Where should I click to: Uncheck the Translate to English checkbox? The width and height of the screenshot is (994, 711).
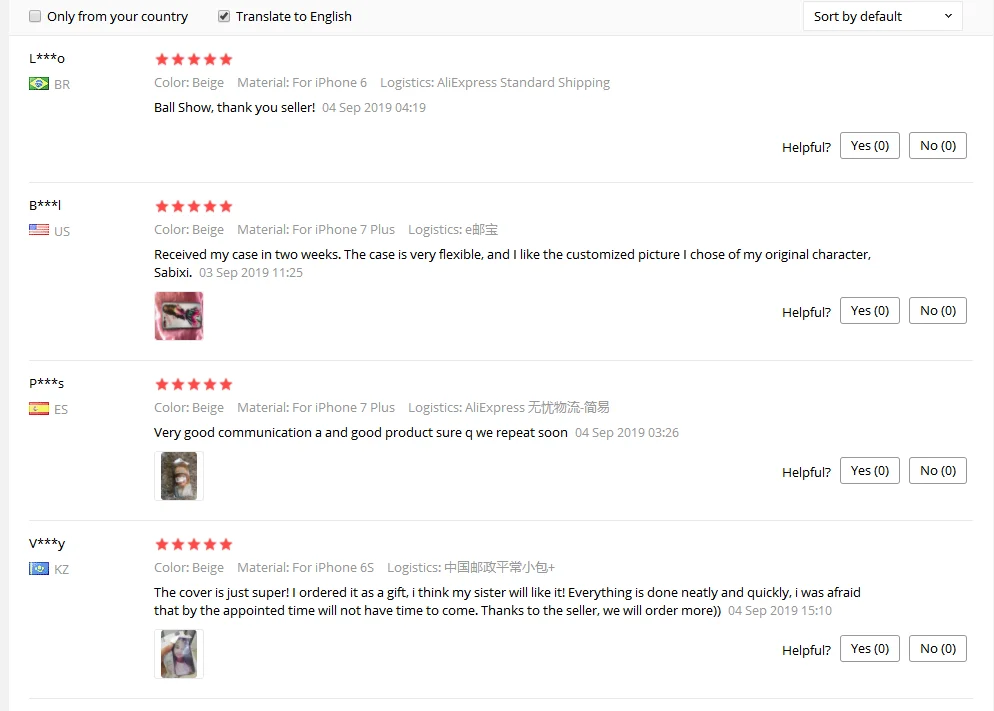[224, 16]
